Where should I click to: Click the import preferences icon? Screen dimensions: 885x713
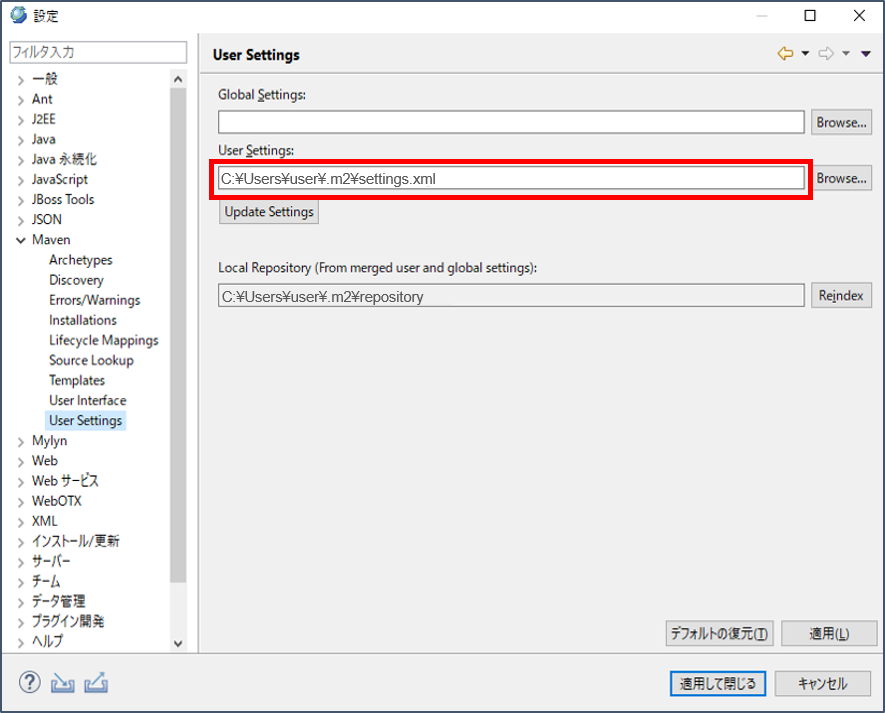63,684
